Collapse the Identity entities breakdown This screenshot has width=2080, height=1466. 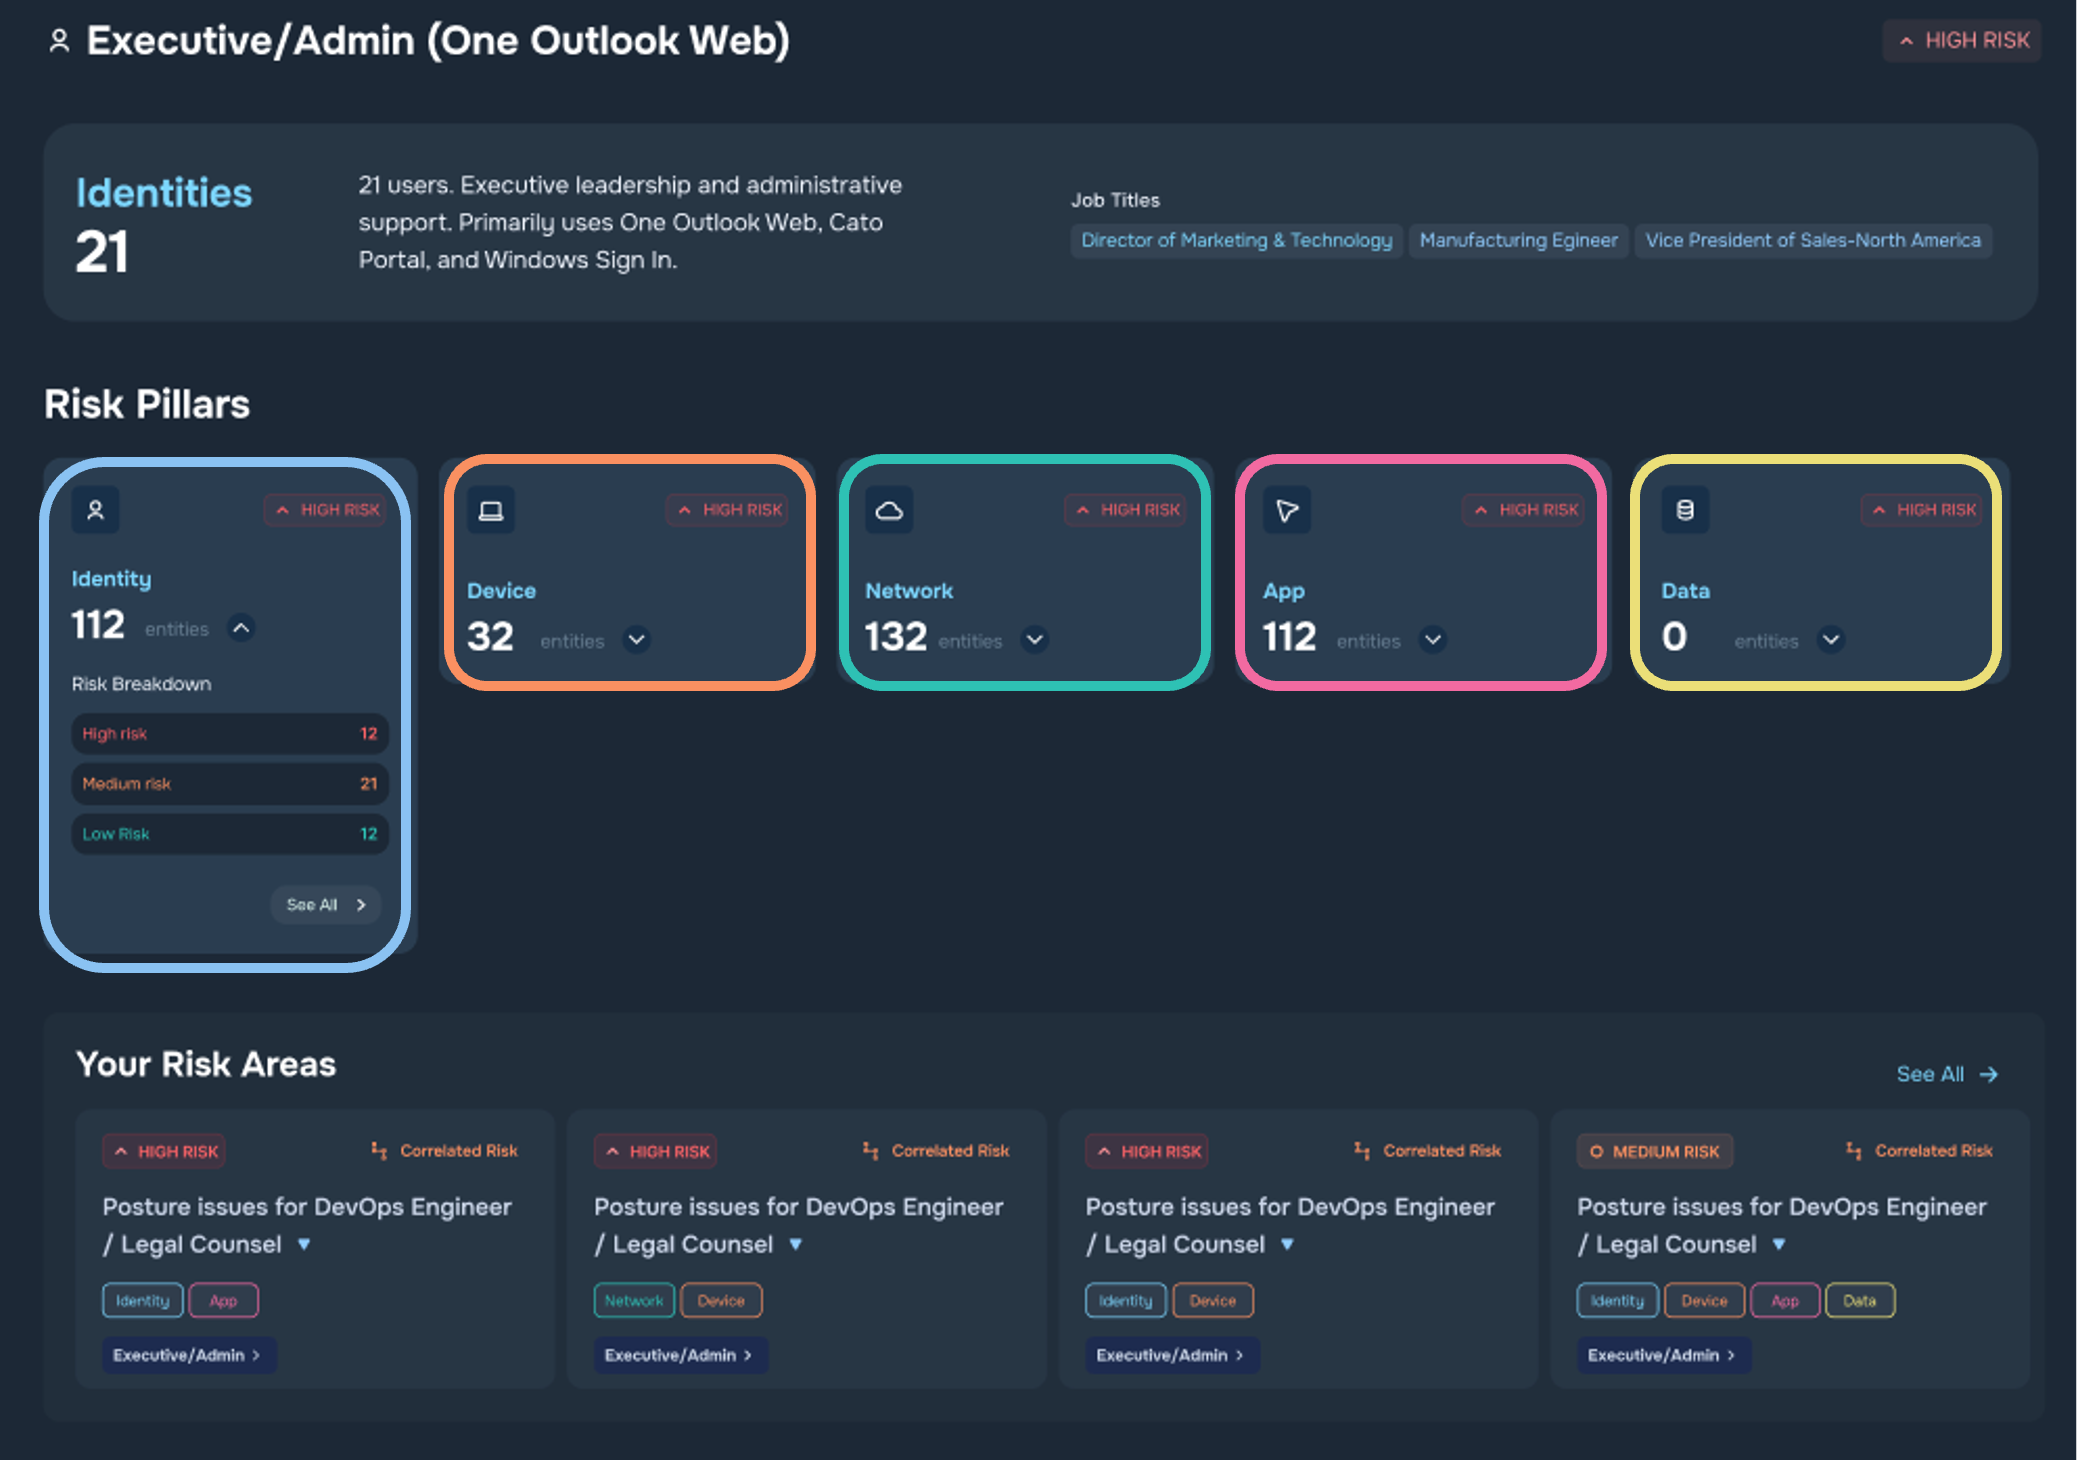(241, 628)
